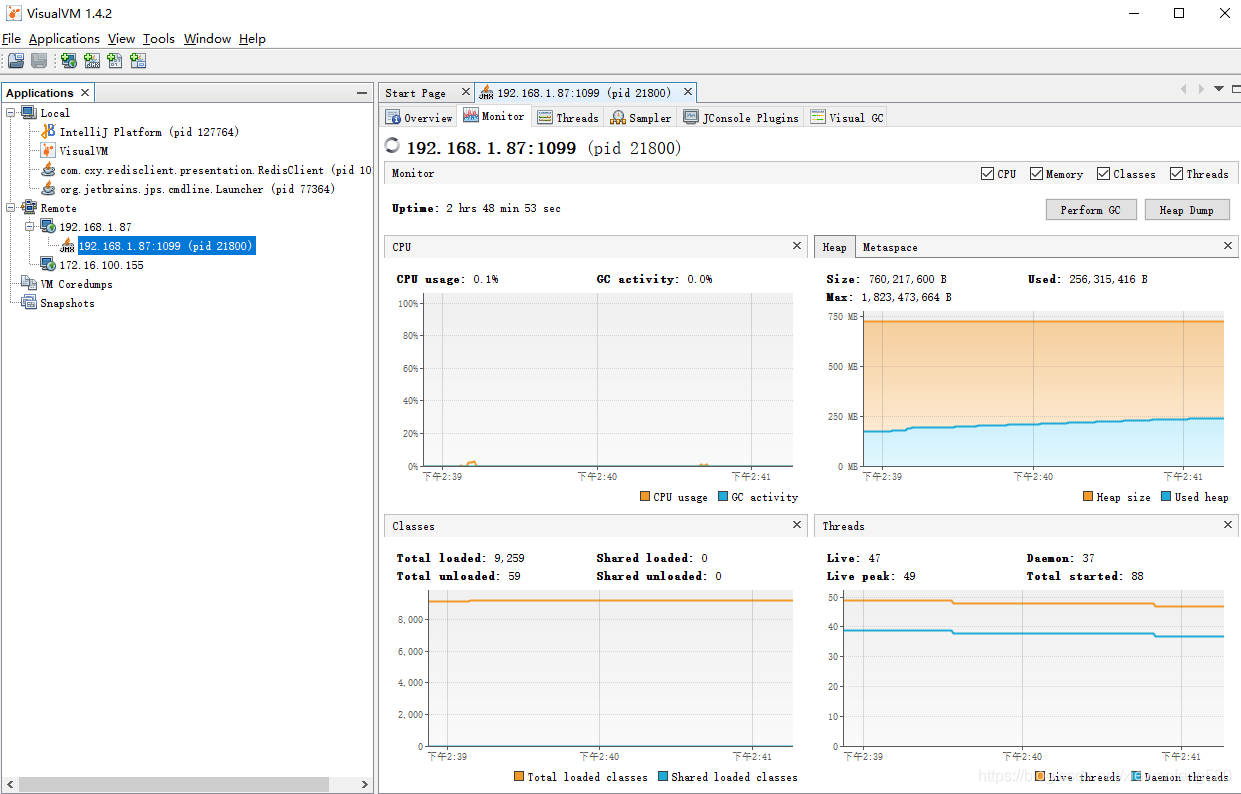
Task: Click the Monitor tab chart icon
Action: (x=471, y=116)
